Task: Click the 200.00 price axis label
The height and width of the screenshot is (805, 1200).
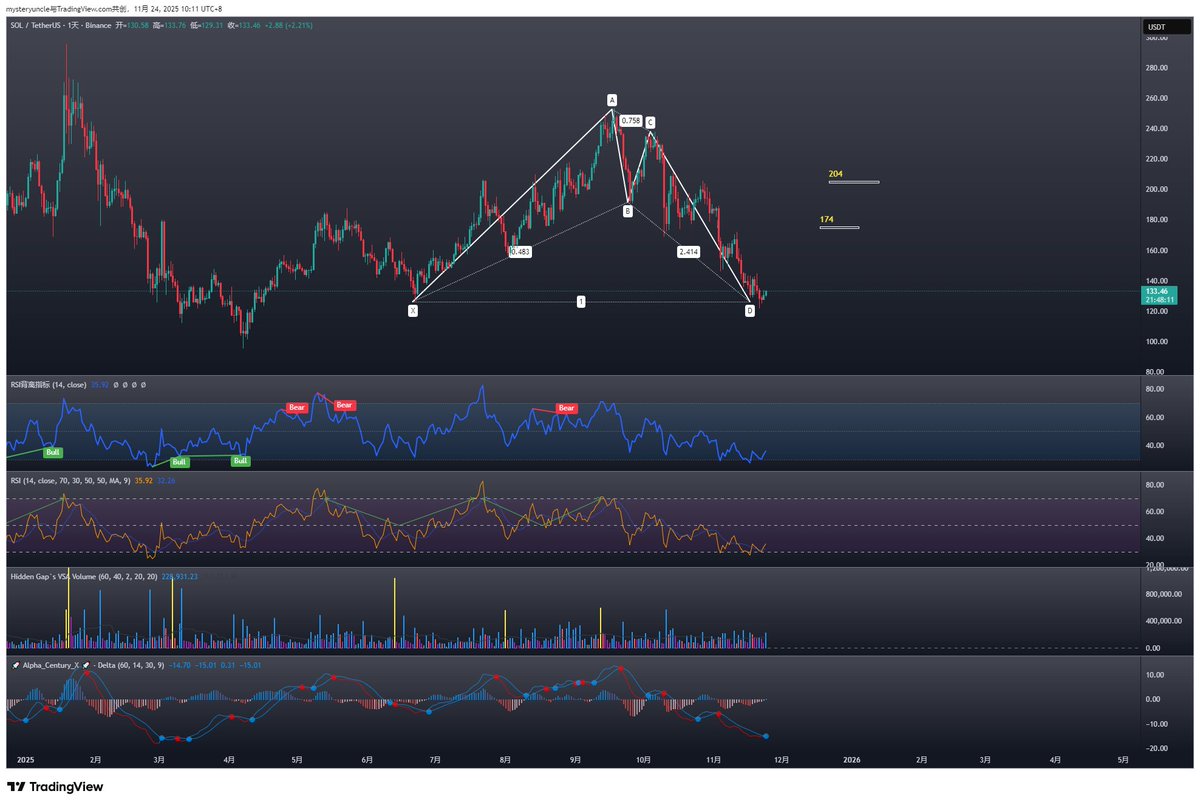Action: (x=1157, y=189)
